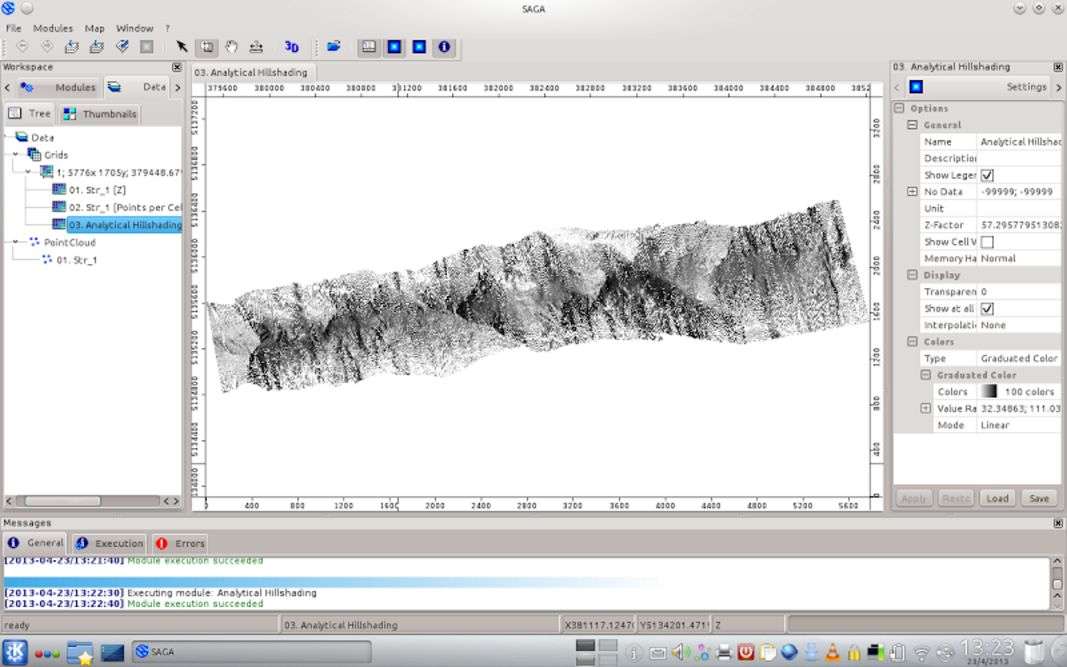The image size is (1067, 667).
Task: Open the Modules menu
Action: pos(53,28)
